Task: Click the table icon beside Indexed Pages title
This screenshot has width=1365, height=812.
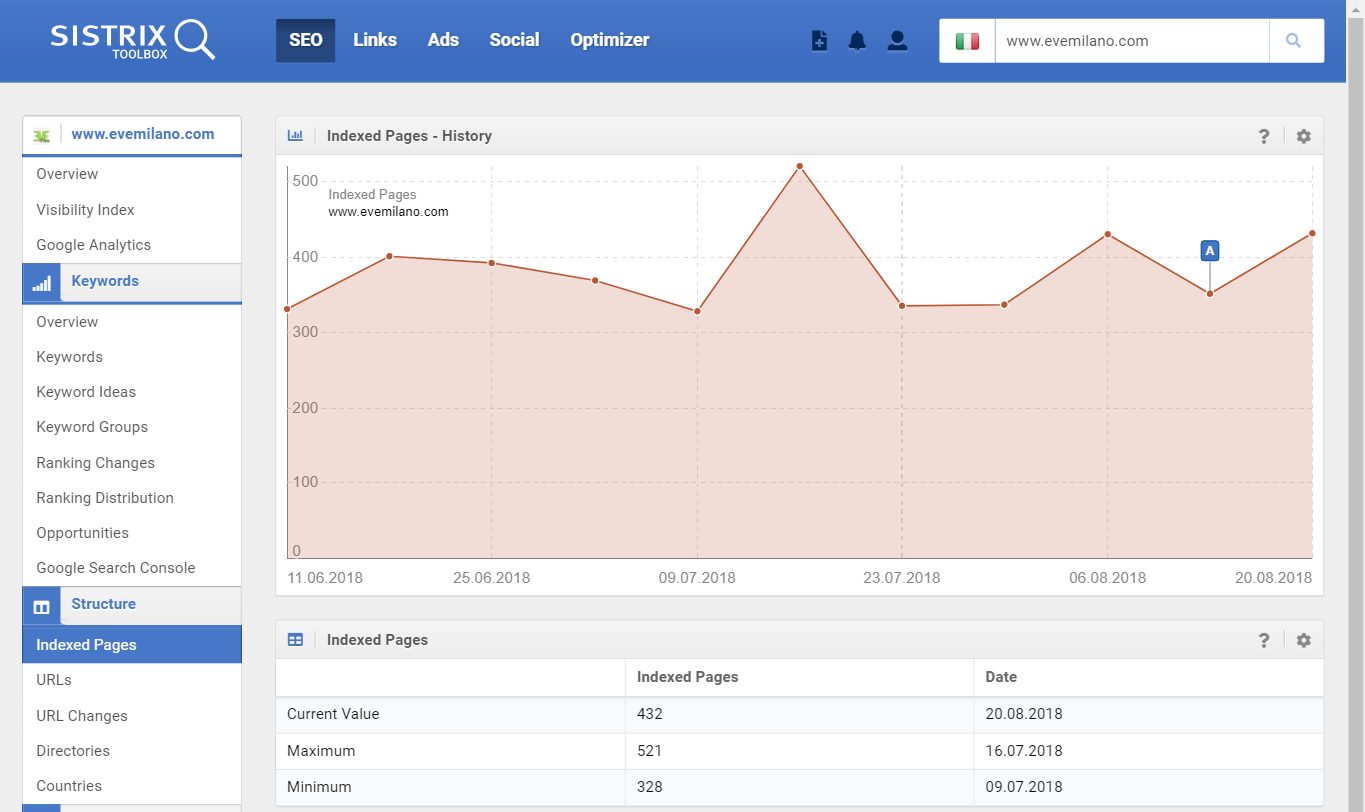Action: coord(295,639)
